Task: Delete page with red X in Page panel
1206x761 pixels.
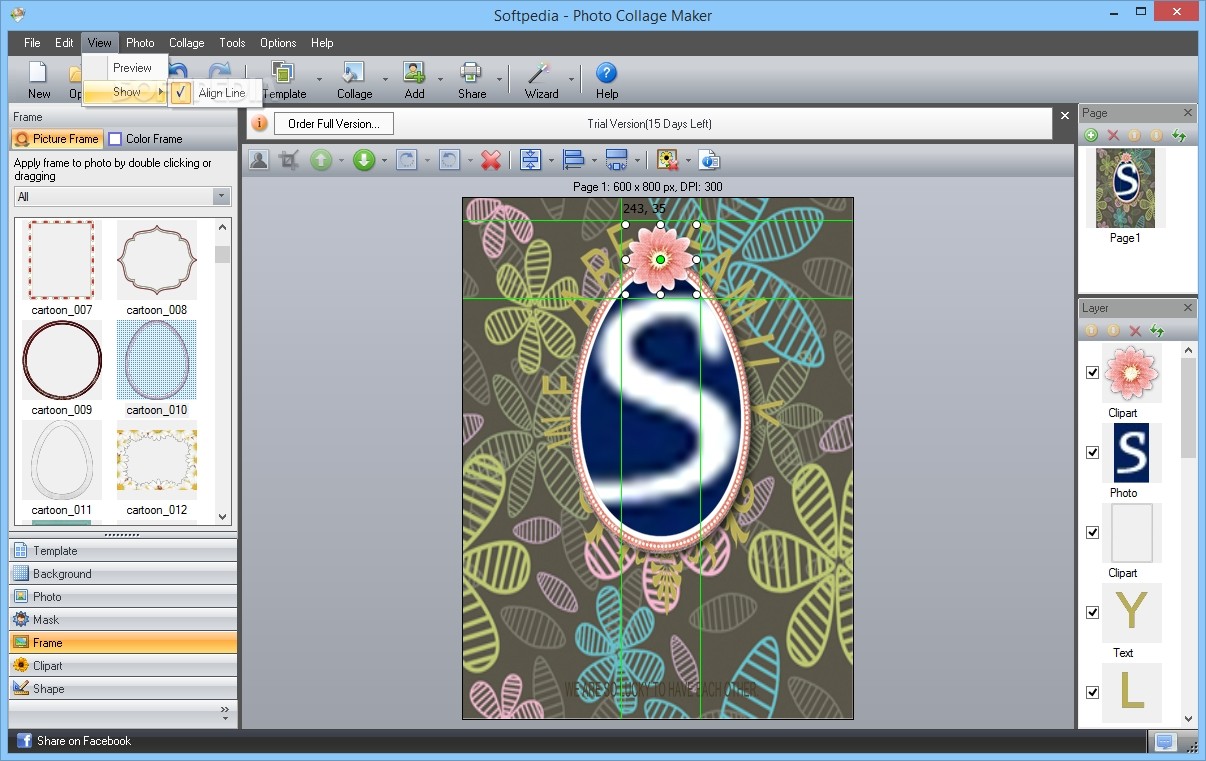Action: 1113,135
